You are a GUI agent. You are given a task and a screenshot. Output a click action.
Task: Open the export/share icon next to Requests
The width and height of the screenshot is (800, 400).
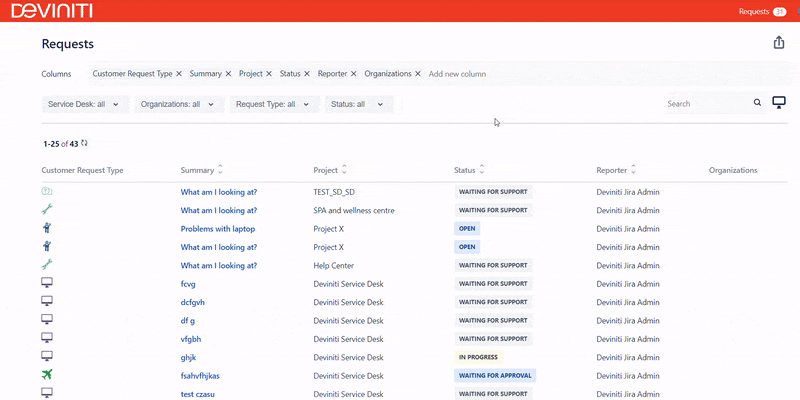point(779,43)
